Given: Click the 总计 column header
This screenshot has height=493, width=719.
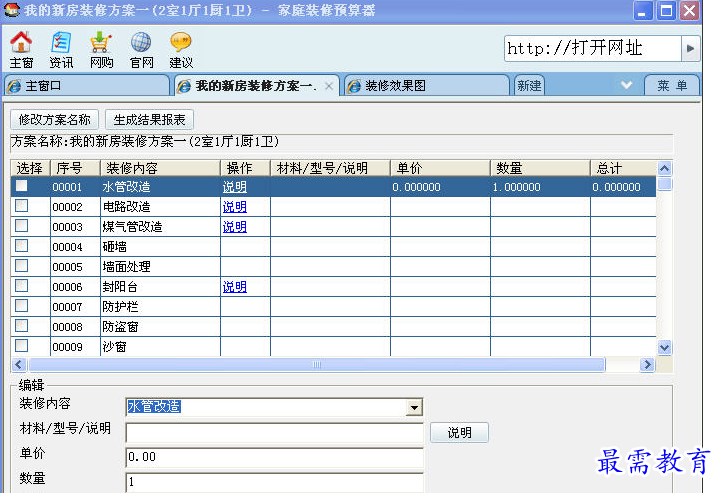Looking at the screenshot, I should [624, 168].
